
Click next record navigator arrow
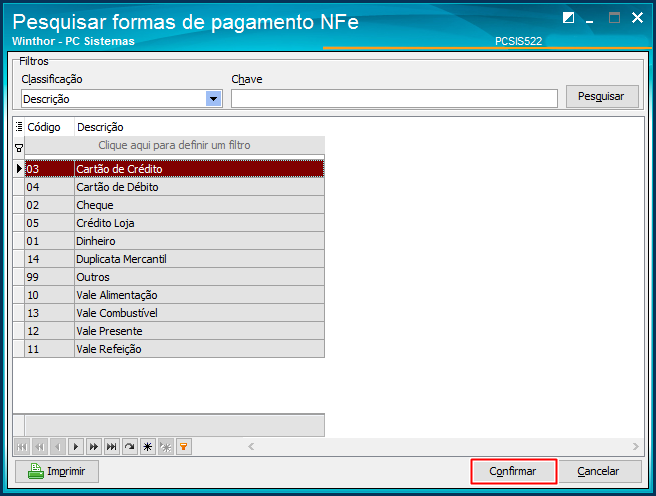point(76,447)
